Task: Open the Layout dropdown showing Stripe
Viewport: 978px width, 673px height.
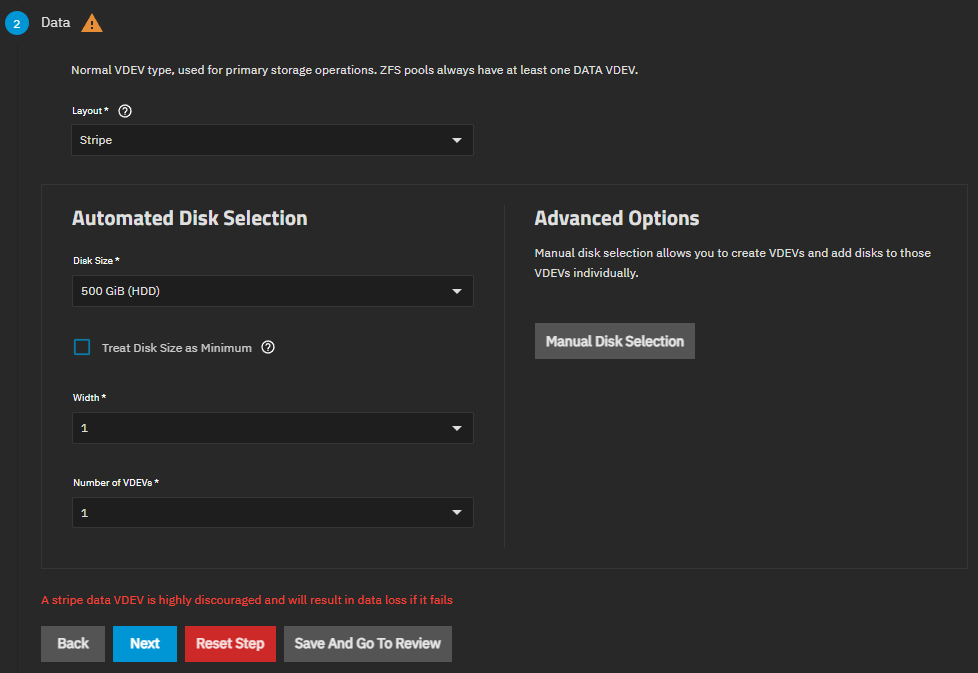Action: 260,141
